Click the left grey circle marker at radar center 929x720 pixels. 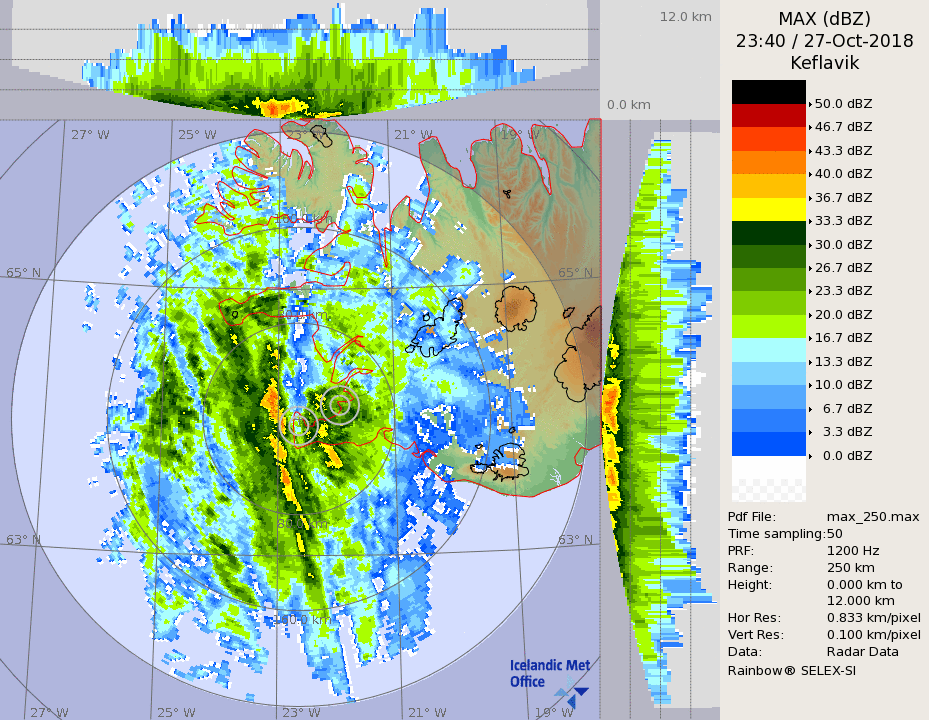click(x=299, y=427)
